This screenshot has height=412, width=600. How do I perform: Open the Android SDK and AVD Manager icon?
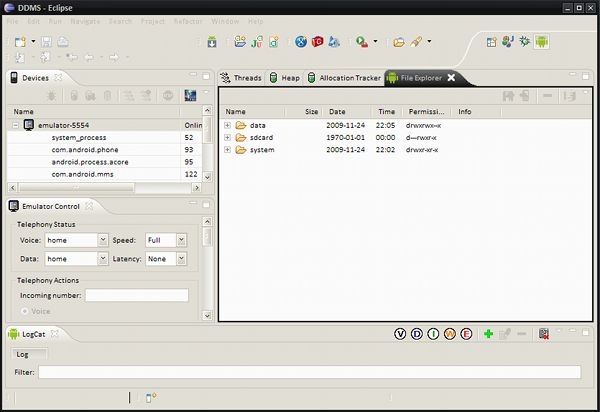click(x=212, y=42)
